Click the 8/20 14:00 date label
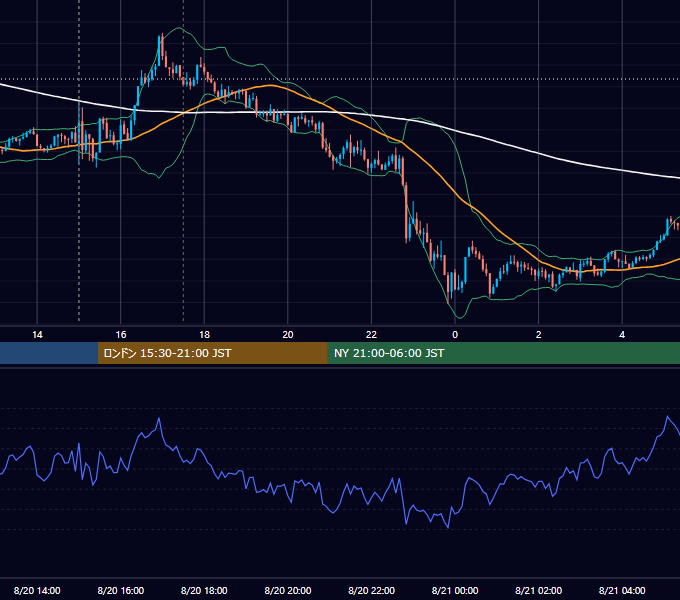The image size is (680, 600). point(37,590)
